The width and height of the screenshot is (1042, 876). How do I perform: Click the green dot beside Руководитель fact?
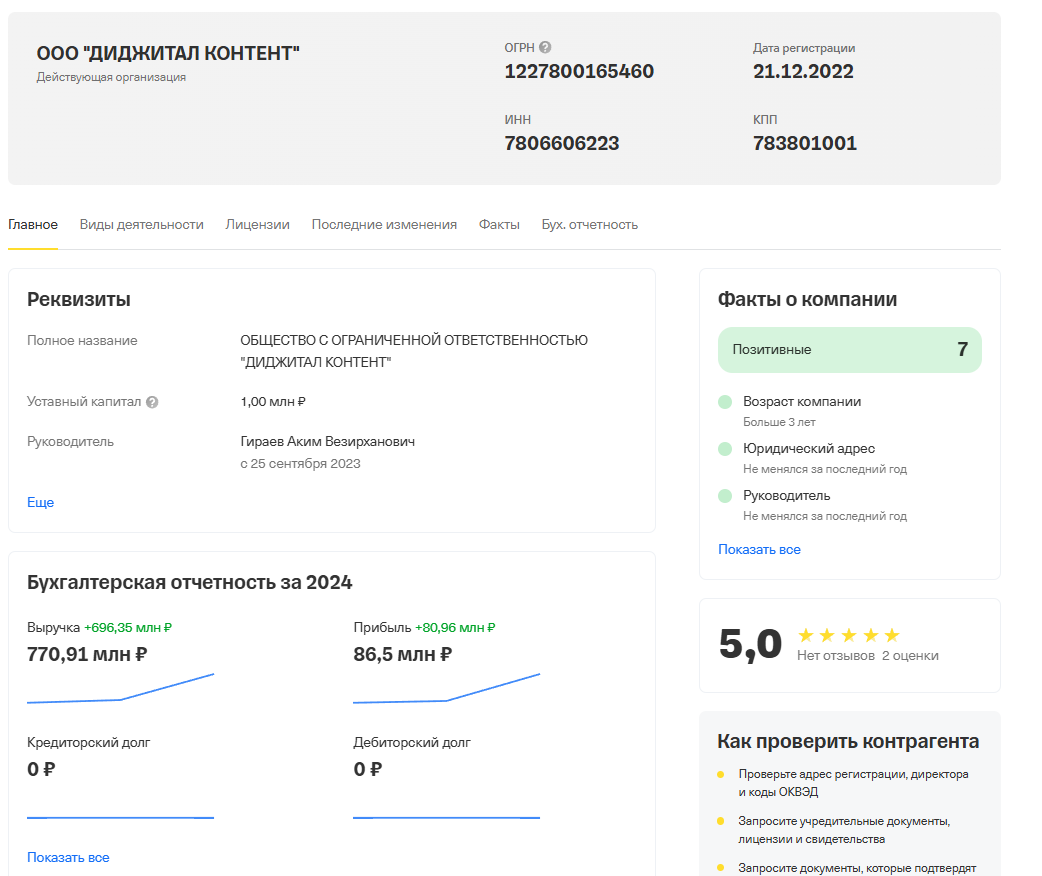click(725, 495)
